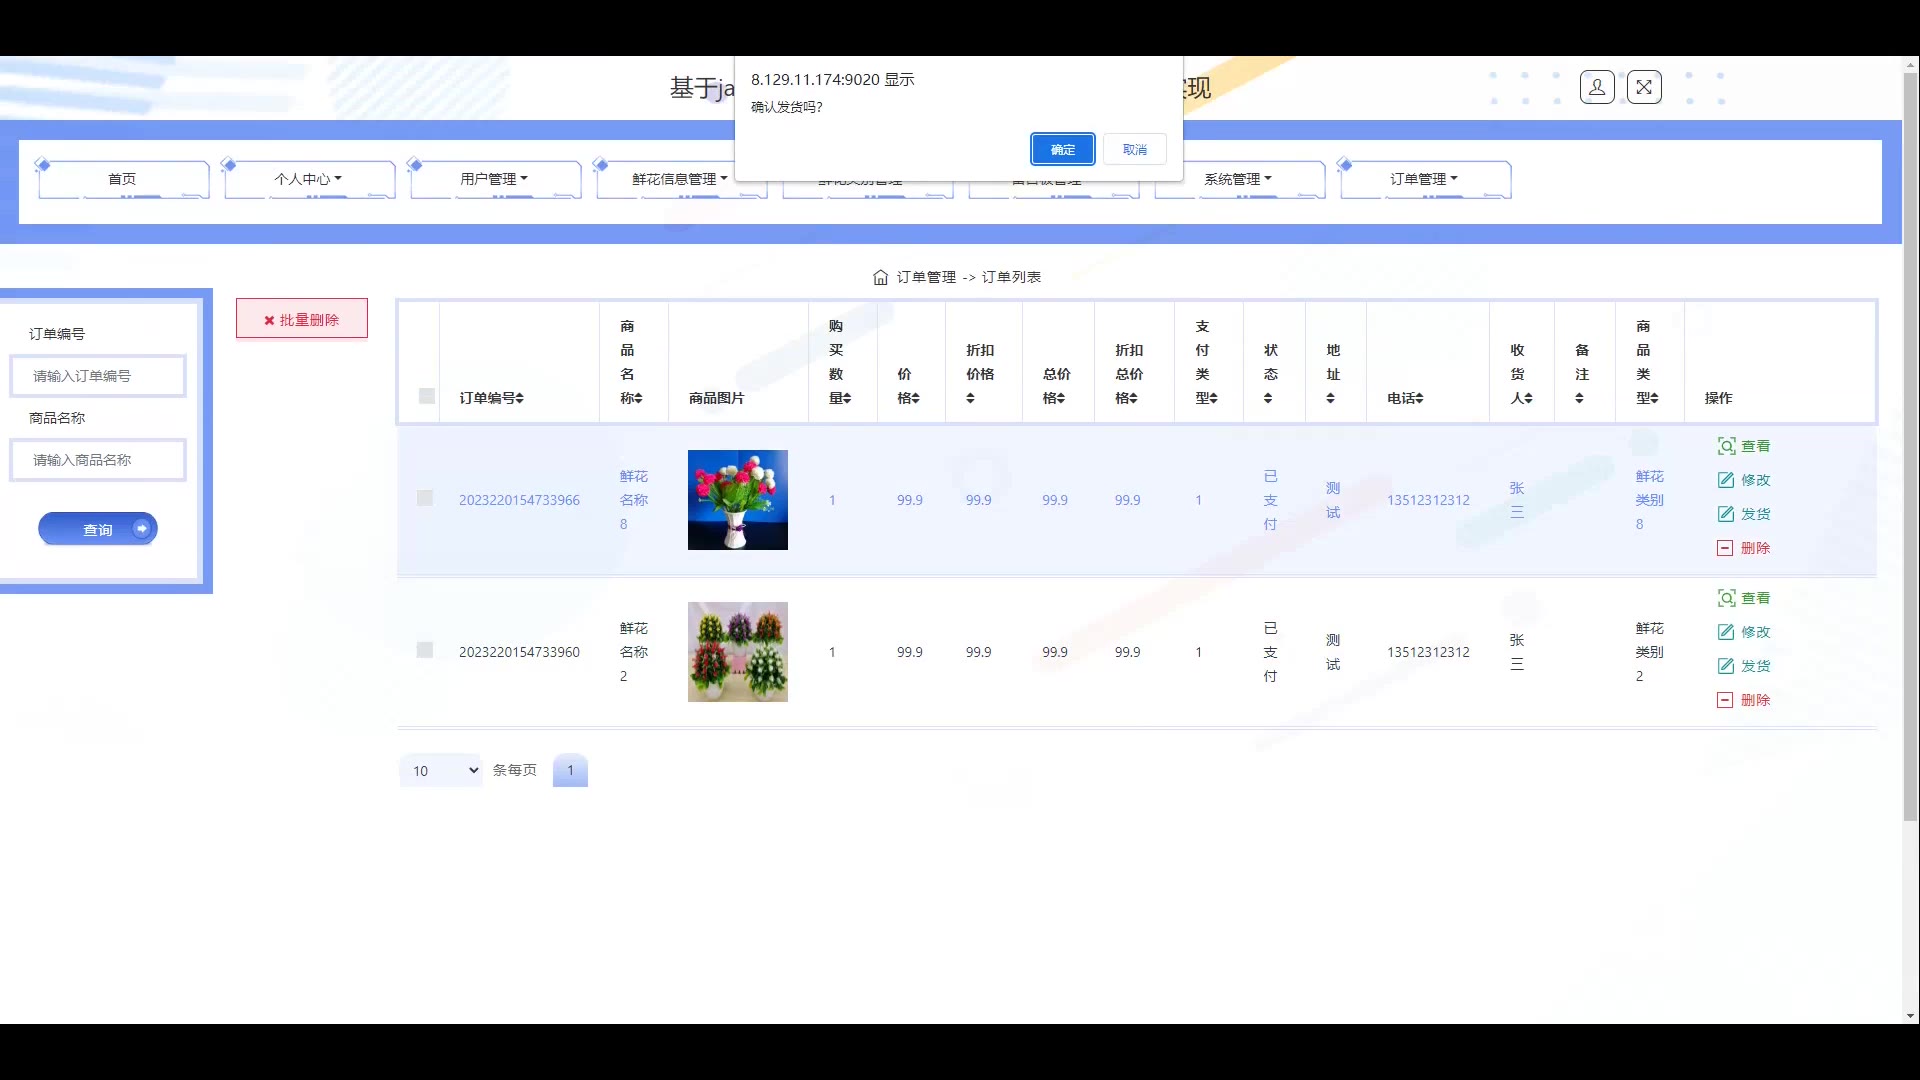Click the fullscreen exit icon in header
Image resolution: width=1920 pixels, height=1080 pixels.
[x=1644, y=88]
